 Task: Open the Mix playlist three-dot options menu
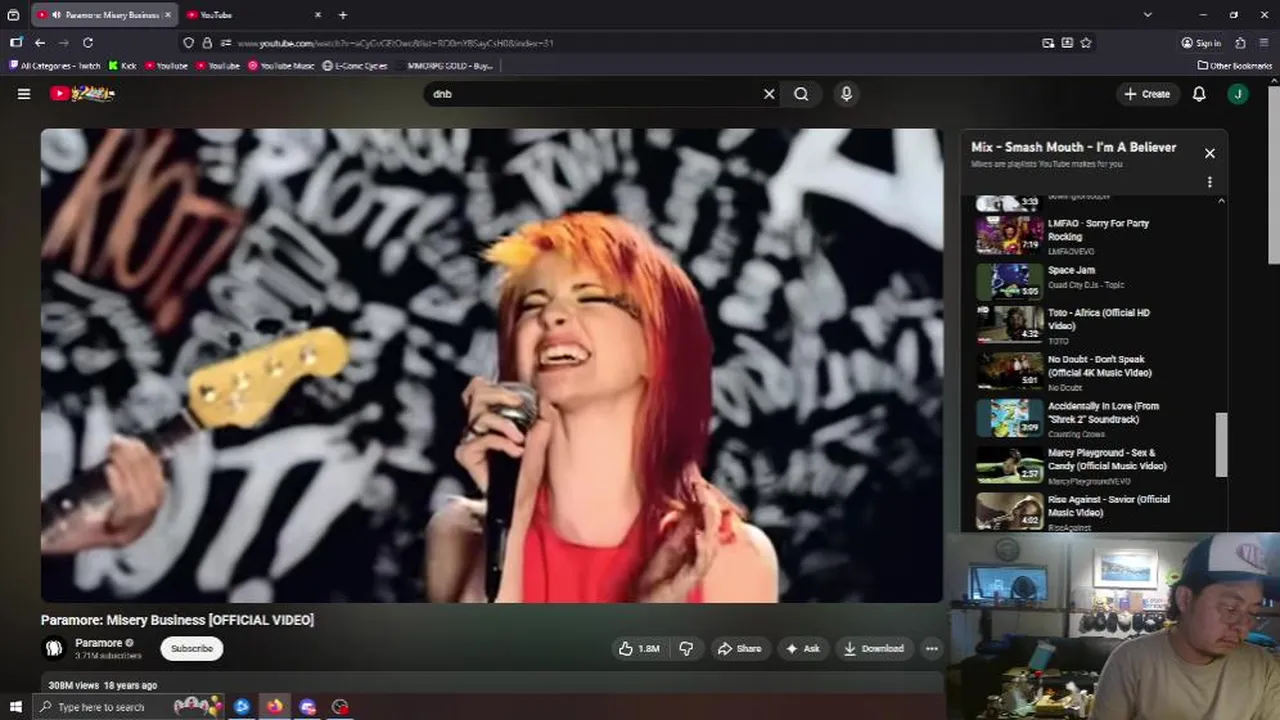point(1209,182)
